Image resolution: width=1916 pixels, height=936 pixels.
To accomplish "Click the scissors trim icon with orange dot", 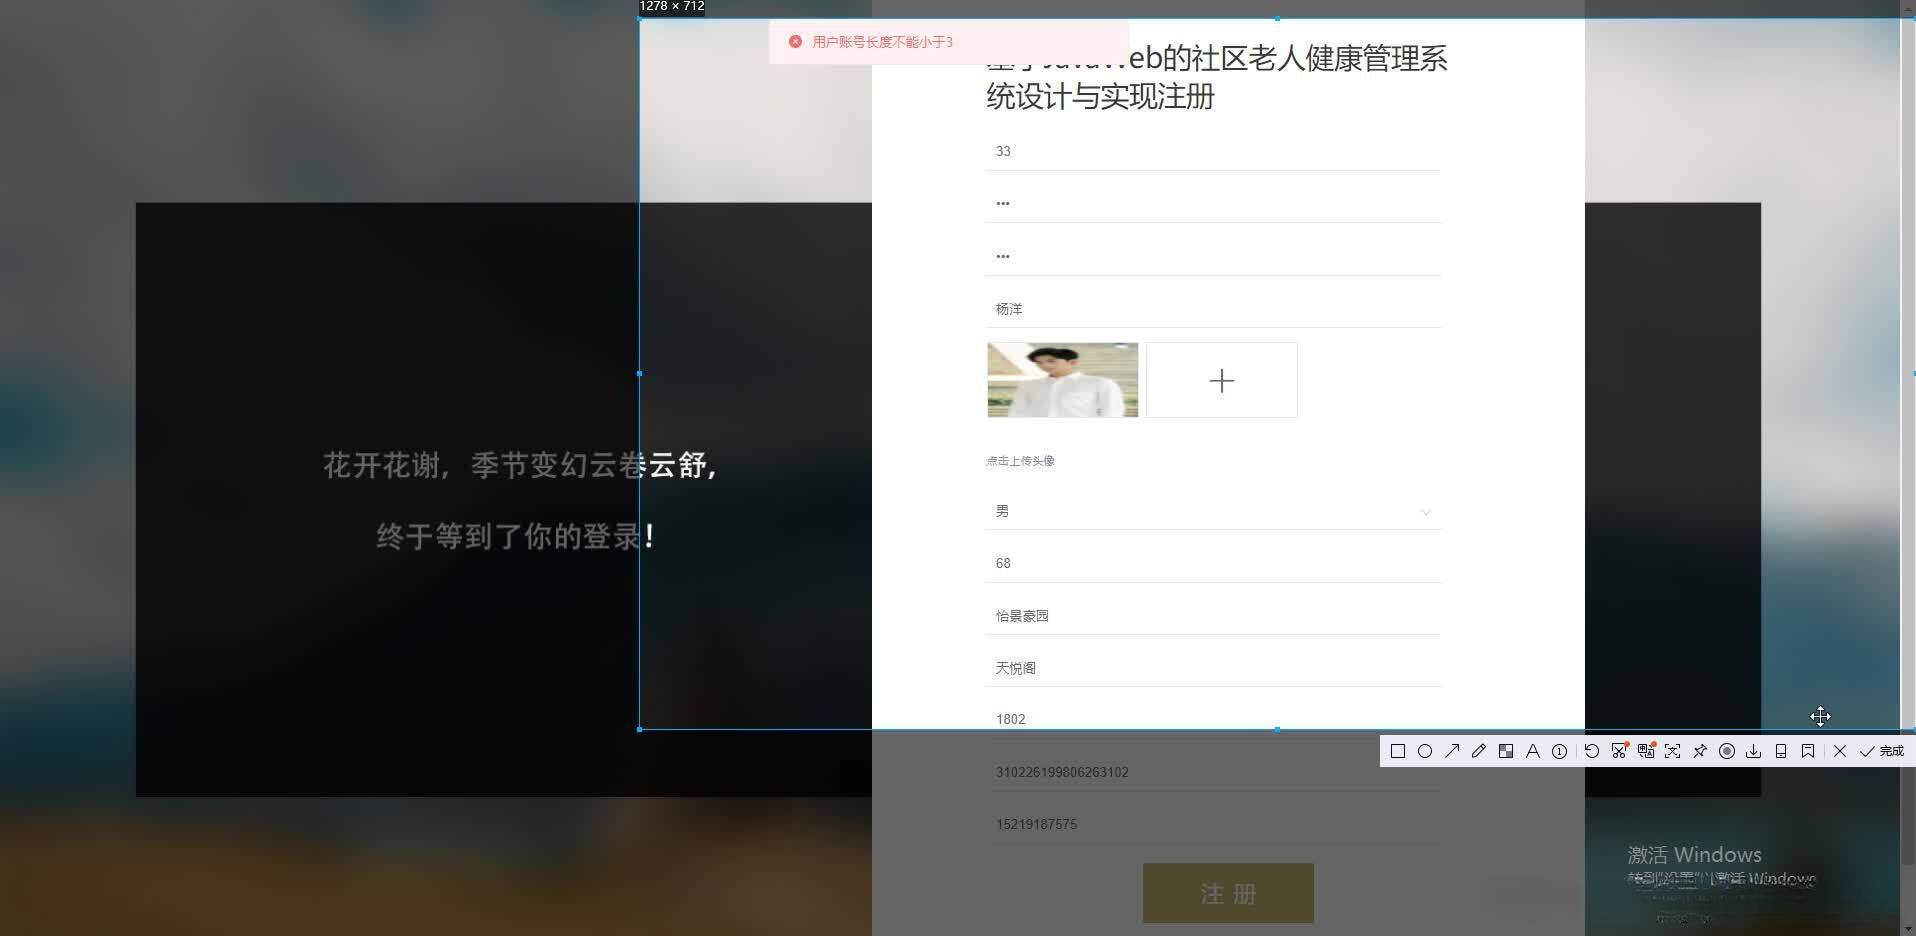I will pos(1619,750).
